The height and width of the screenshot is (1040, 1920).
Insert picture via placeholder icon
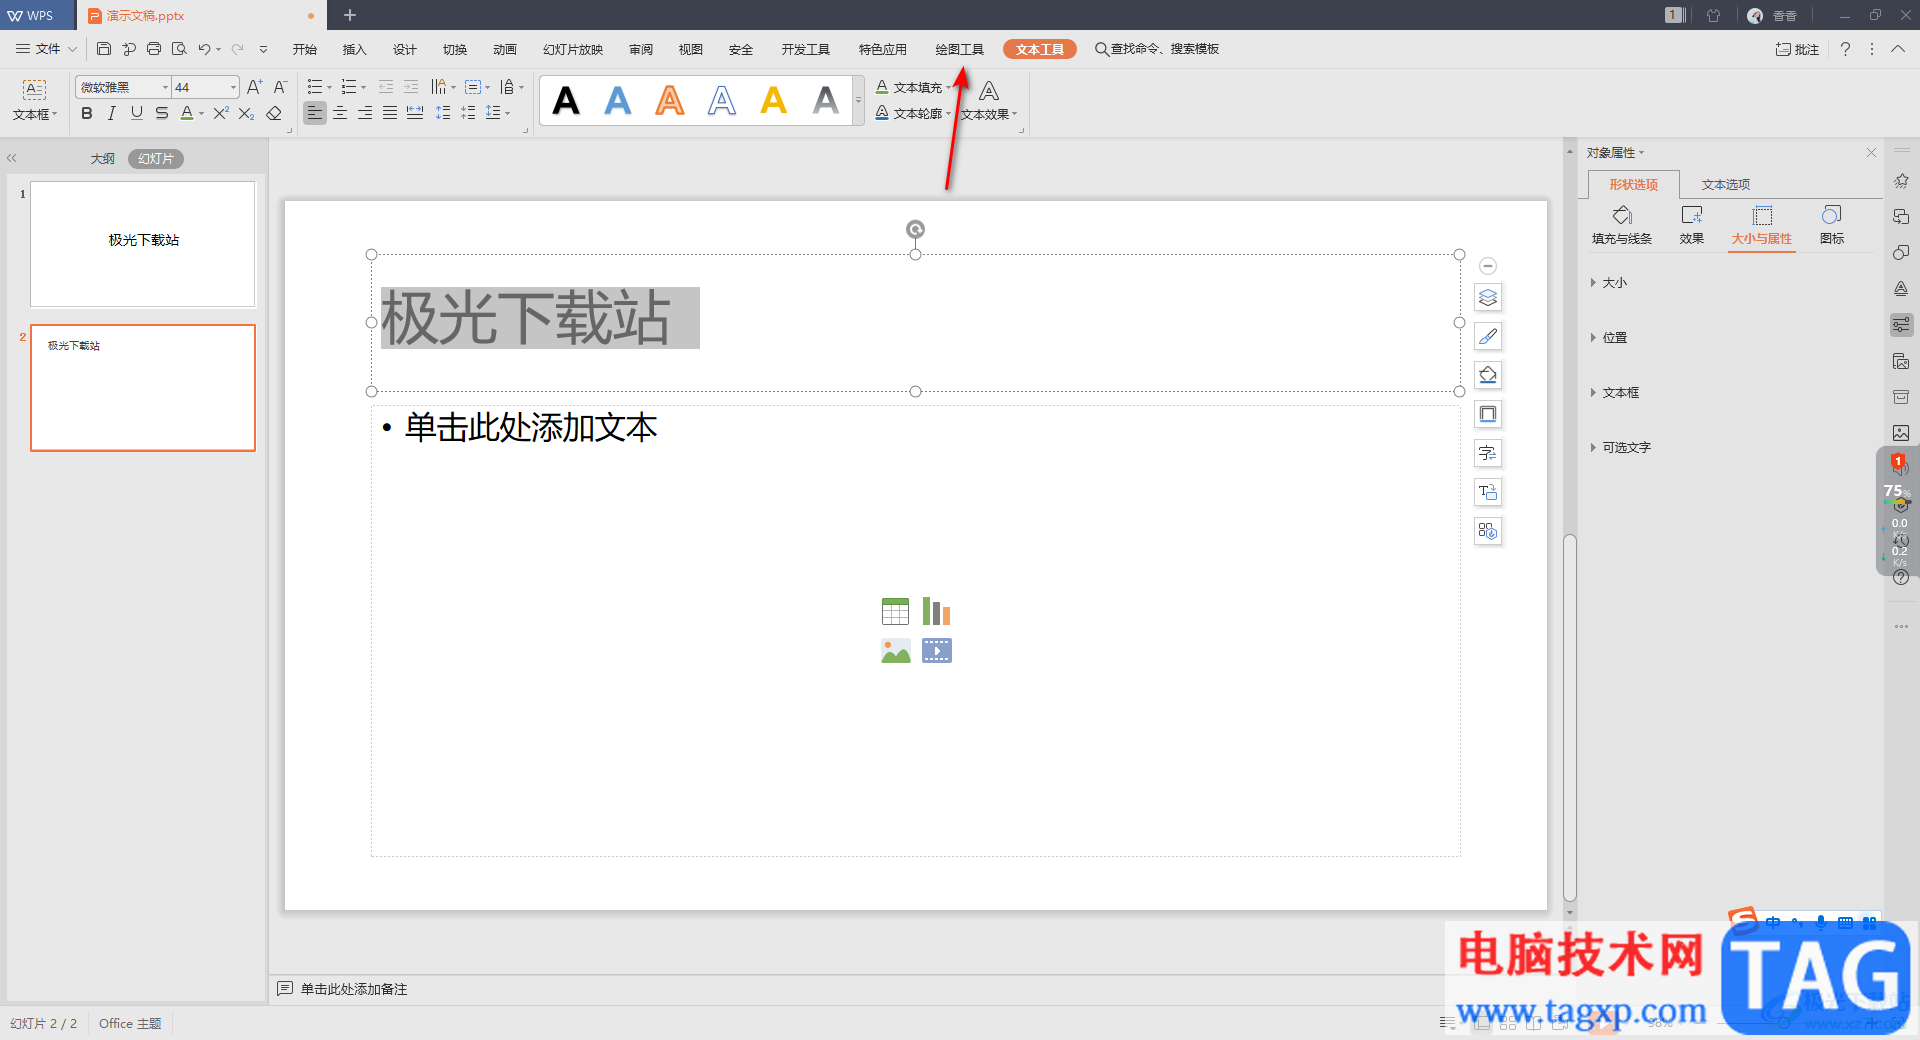click(x=895, y=651)
